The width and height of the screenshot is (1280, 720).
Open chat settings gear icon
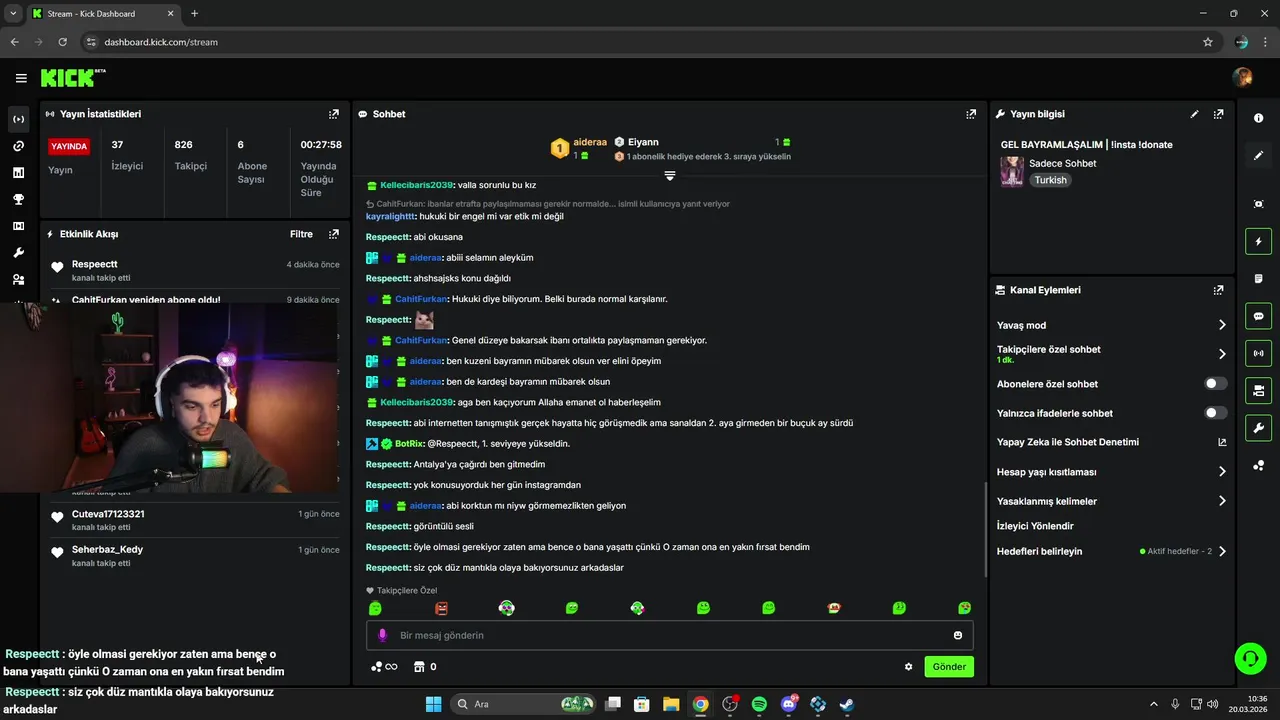coord(908,667)
